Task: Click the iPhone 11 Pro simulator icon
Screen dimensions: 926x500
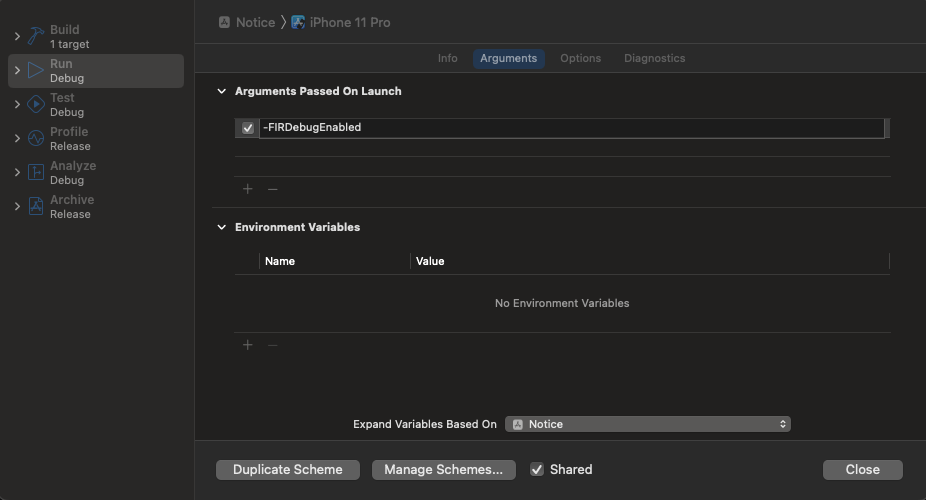Action: [298, 22]
